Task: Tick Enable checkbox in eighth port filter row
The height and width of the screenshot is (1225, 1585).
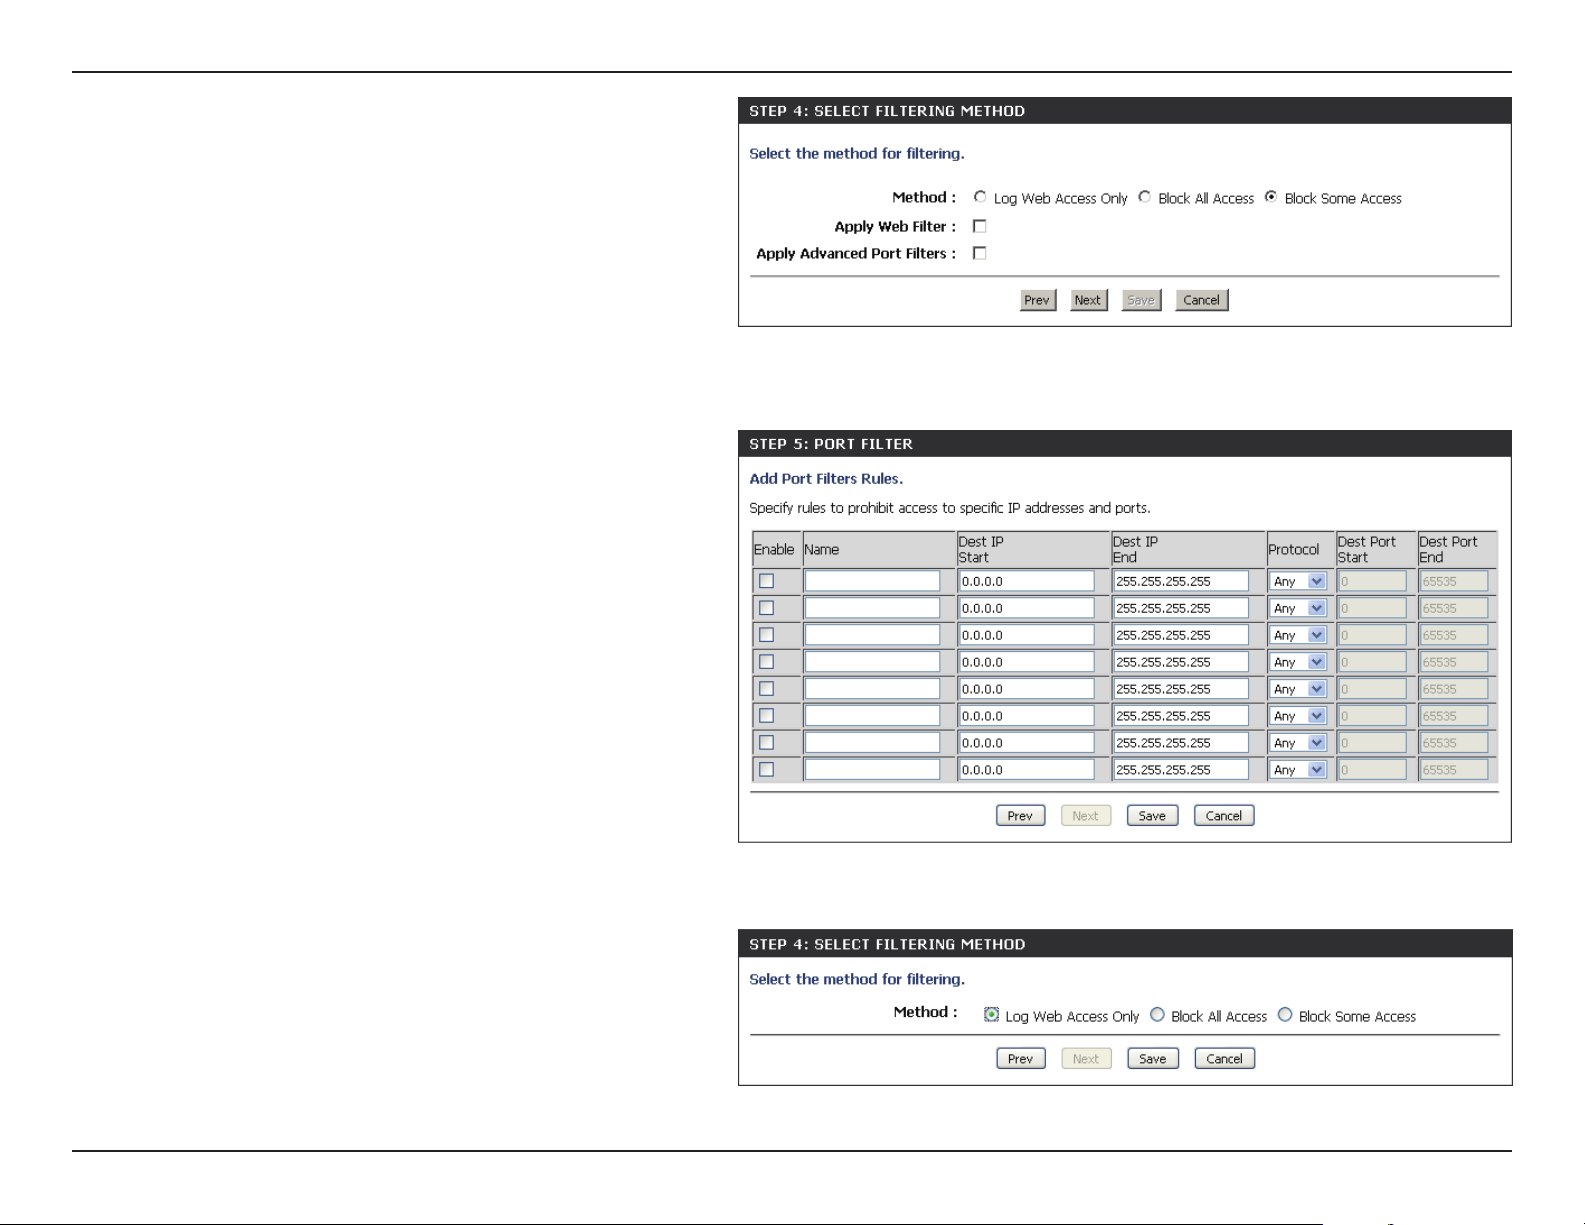Action: coord(766,770)
